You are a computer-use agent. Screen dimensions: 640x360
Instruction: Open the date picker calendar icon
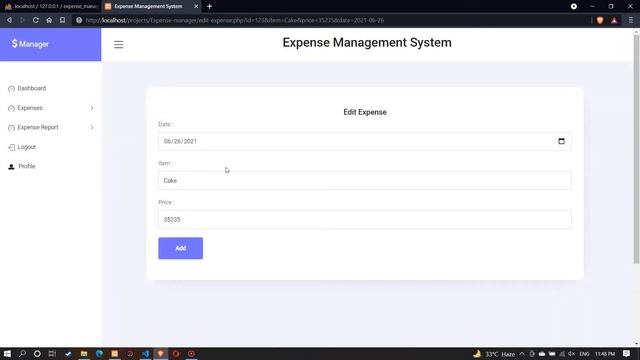[561, 141]
